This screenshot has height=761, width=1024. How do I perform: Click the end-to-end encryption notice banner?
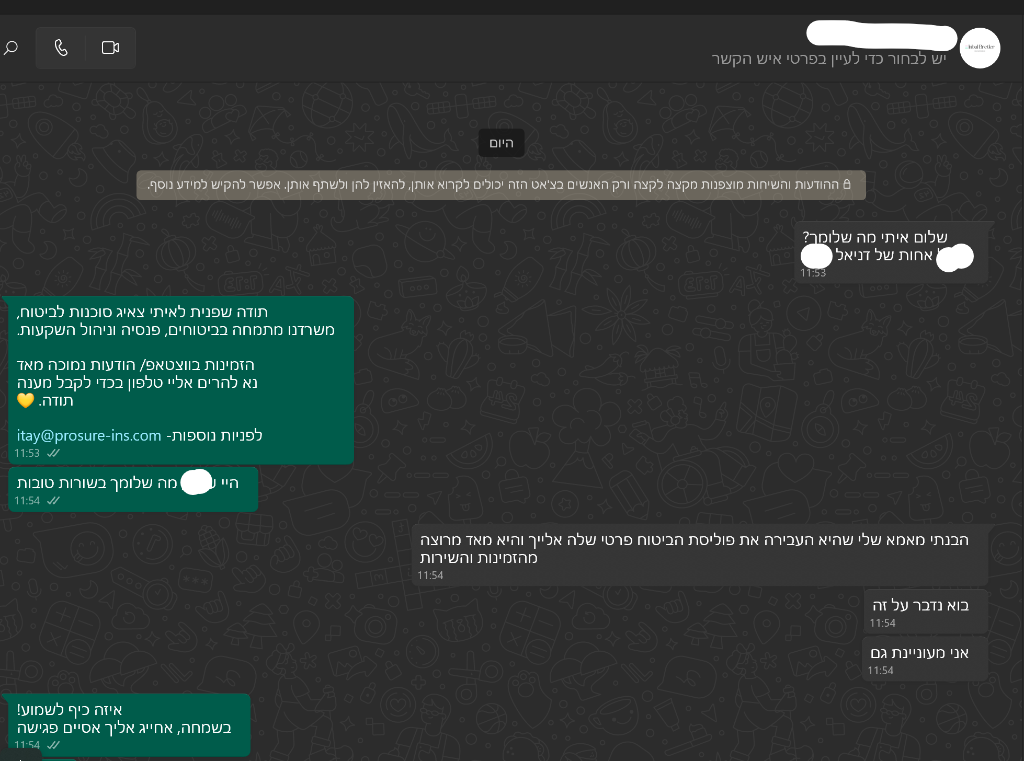(501, 185)
